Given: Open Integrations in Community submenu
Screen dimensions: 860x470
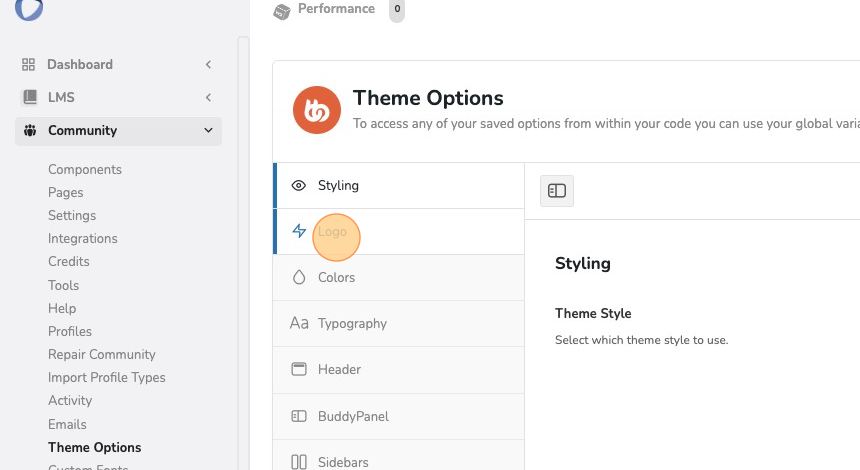Looking at the screenshot, I should point(82,239).
